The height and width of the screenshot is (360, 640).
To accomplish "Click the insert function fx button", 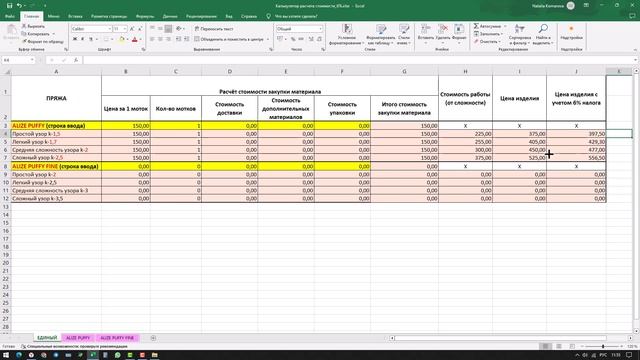I will coord(76,60).
